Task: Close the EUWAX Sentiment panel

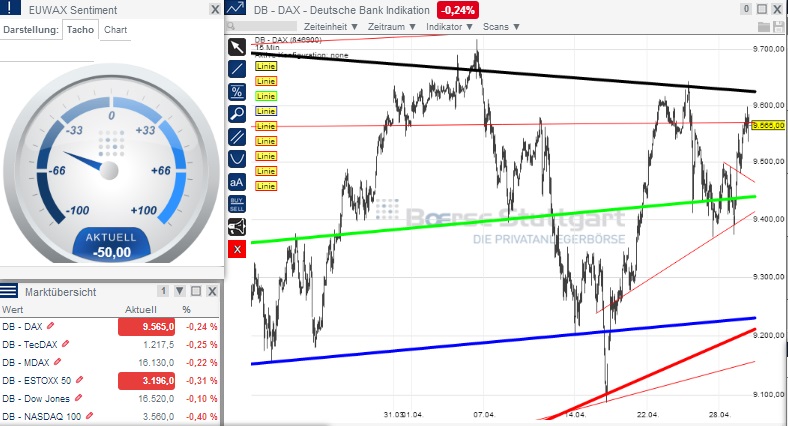Action: pos(215,10)
